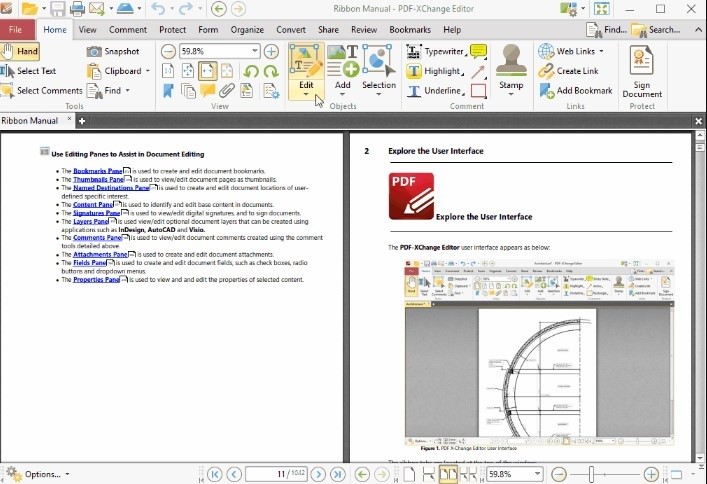Viewport: 707px width, 484px height.
Task: Open the Options... menu
Action: (x=38, y=474)
